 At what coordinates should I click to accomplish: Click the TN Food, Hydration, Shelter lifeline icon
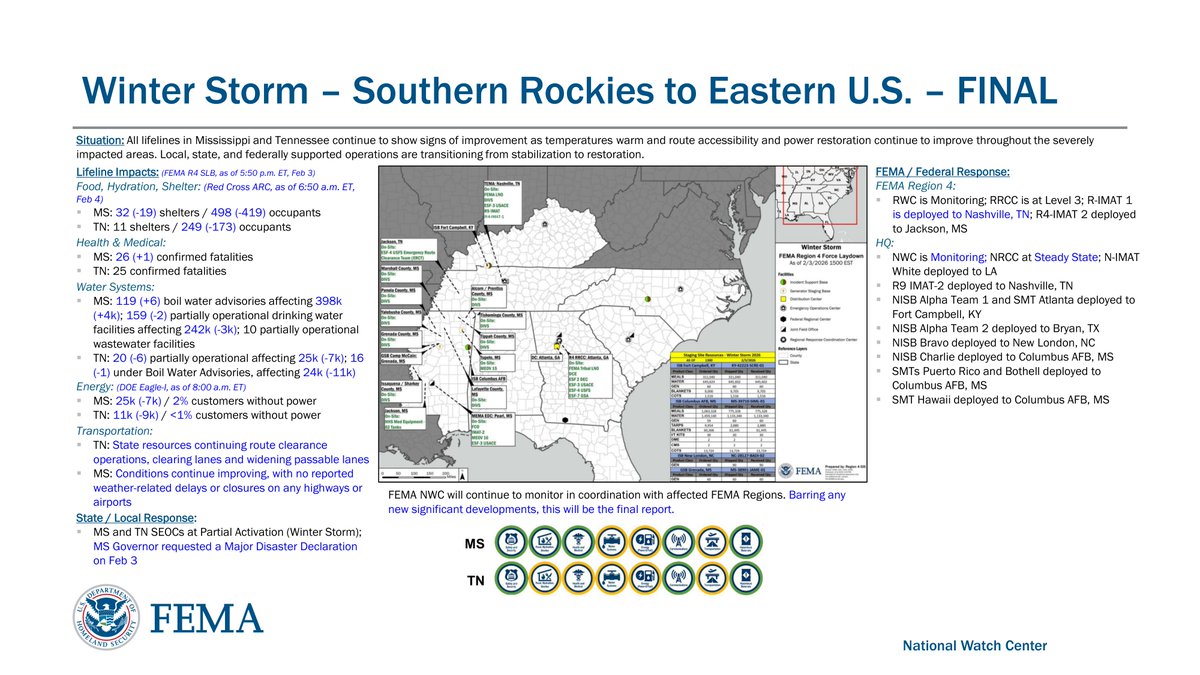click(544, 577)
